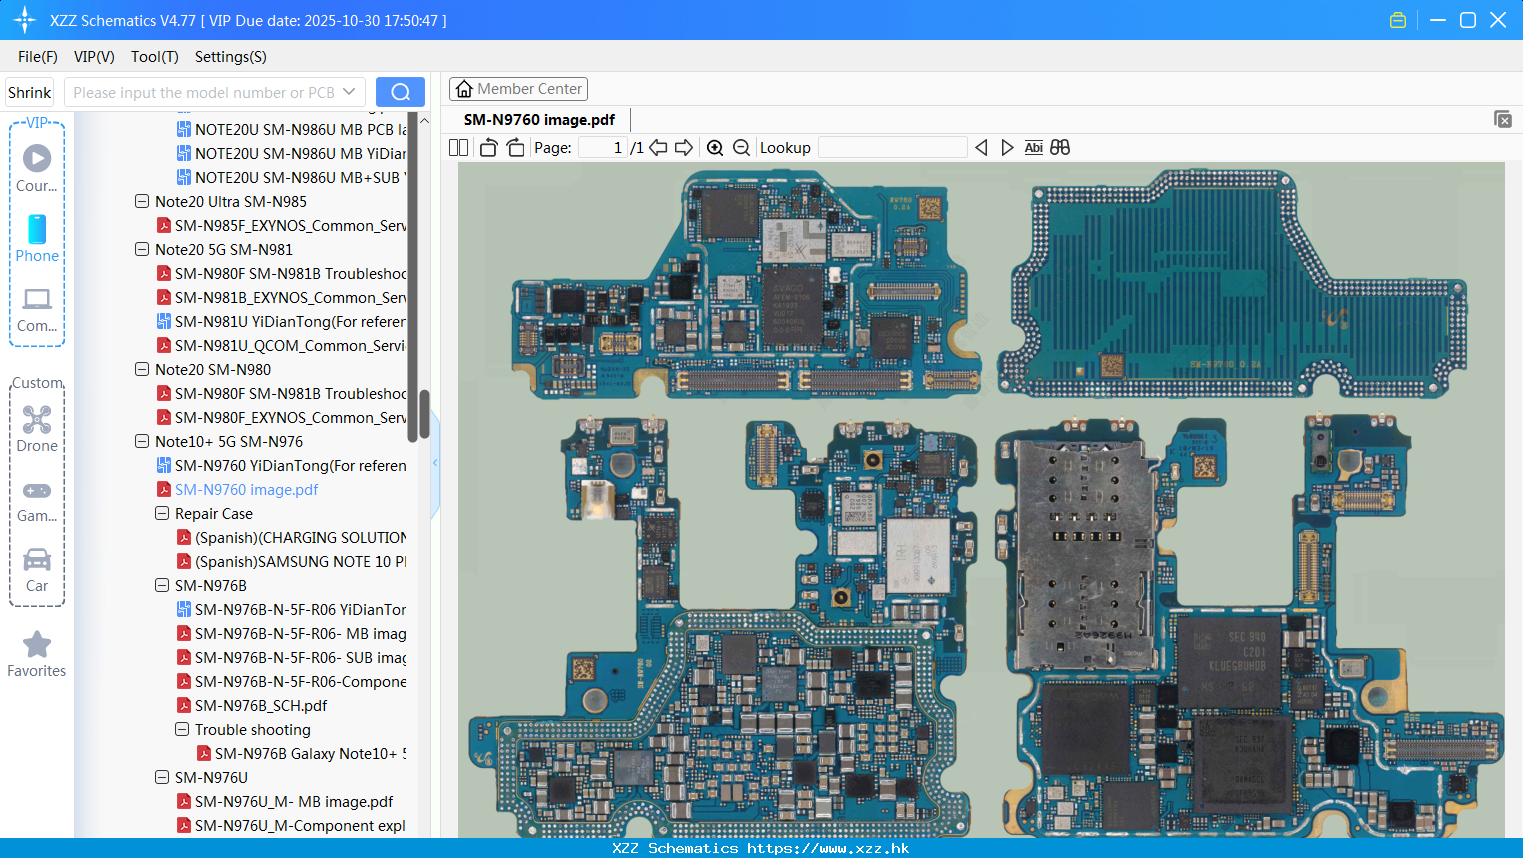
Task: Open SM-N976B-N-5F-R06-Compone PDF
Action: (291, 681)
